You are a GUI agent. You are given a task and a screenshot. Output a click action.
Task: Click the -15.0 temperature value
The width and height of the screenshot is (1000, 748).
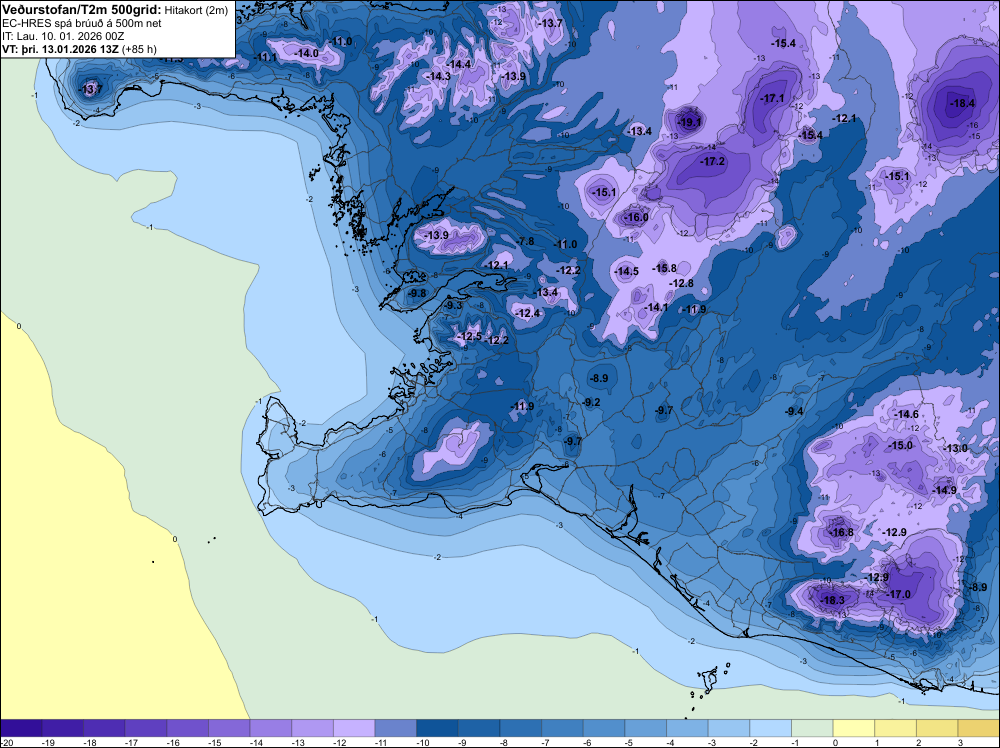(901, 446)
